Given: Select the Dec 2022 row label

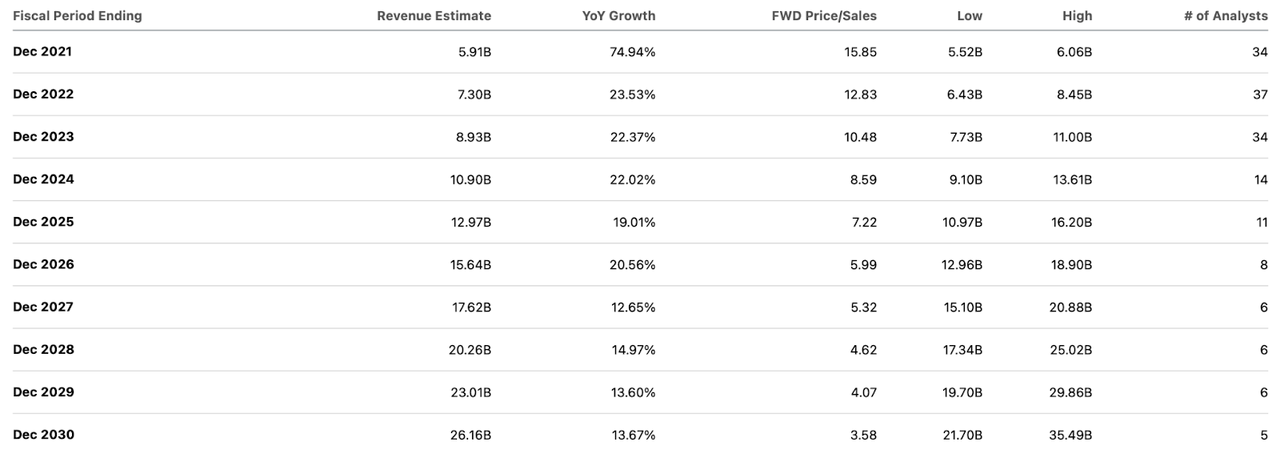Looking at the screenshot, I should 43,94.
